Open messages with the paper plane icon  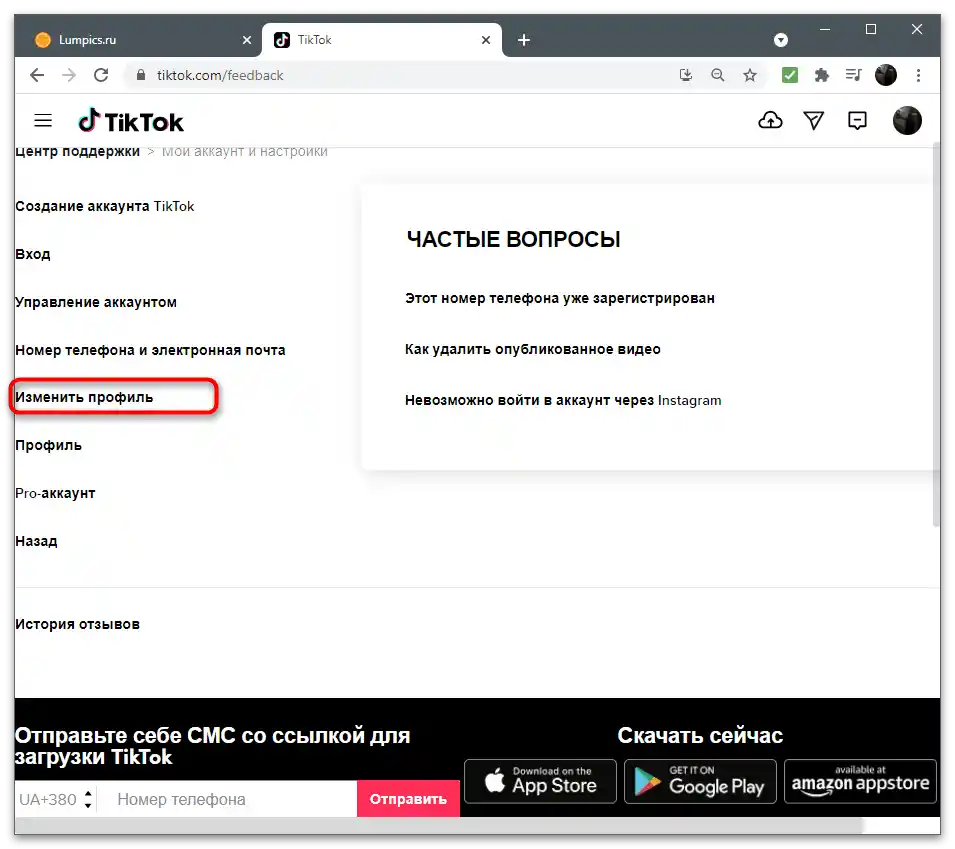[814, 121]
